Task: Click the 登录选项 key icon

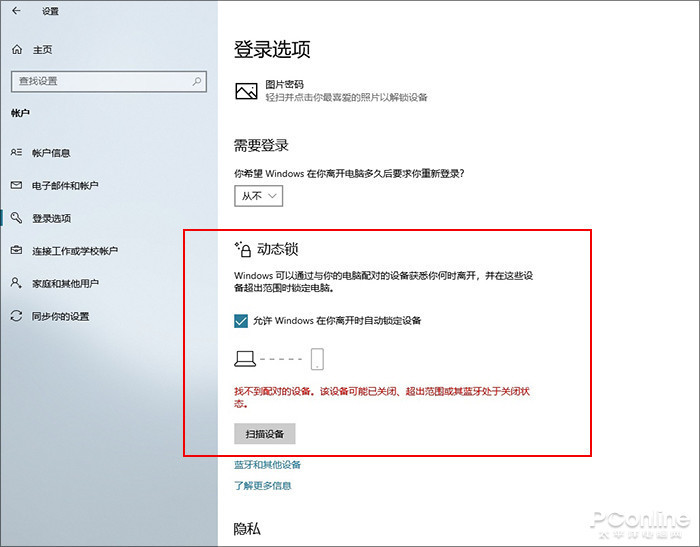Action: click(16, 218)
